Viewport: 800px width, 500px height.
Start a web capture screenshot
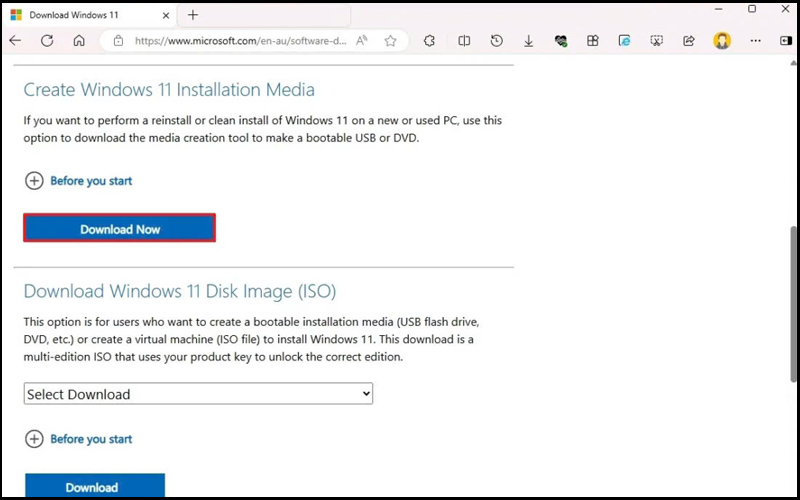(x=657, y=40)
